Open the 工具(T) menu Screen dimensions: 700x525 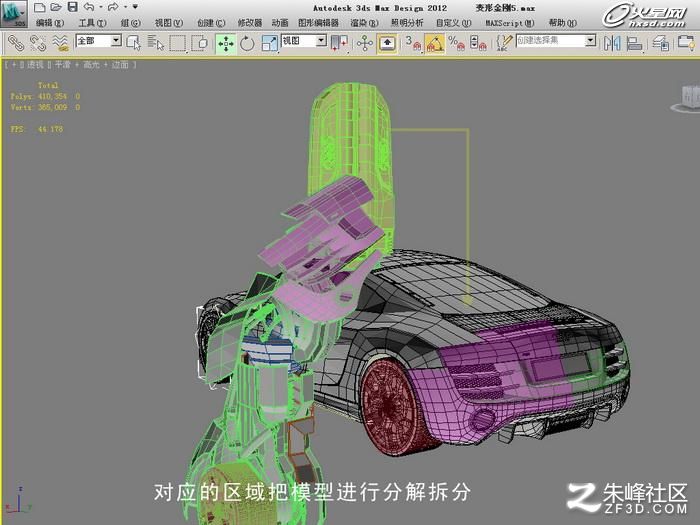click(92, 23)
